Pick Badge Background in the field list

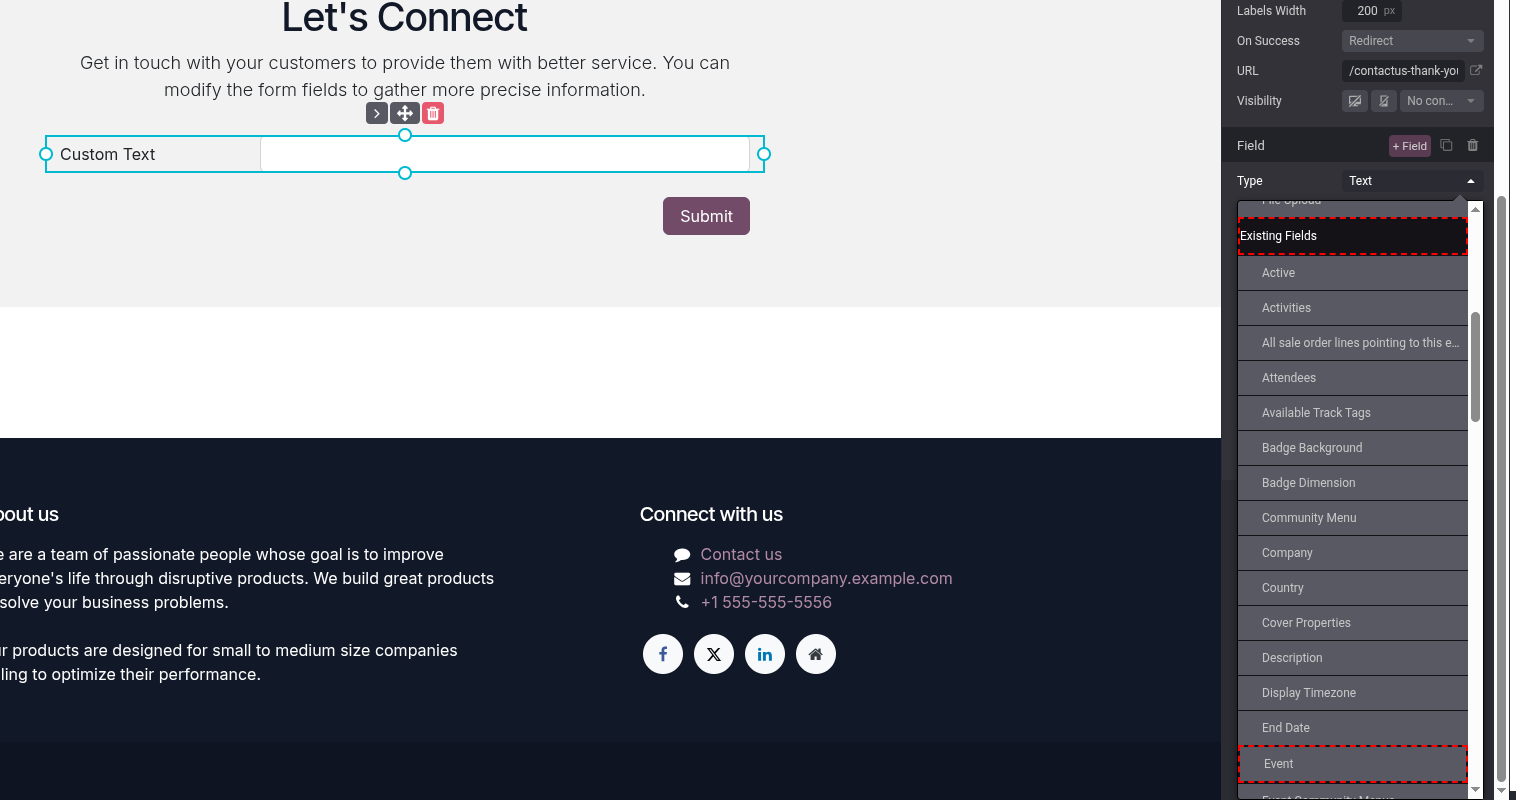1352,448
